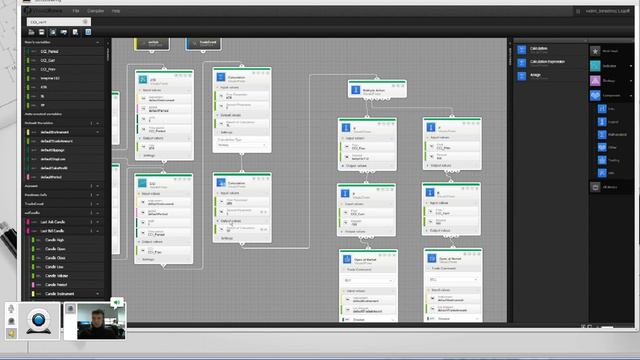Select the Trading subcategory icon

(602, 160)
